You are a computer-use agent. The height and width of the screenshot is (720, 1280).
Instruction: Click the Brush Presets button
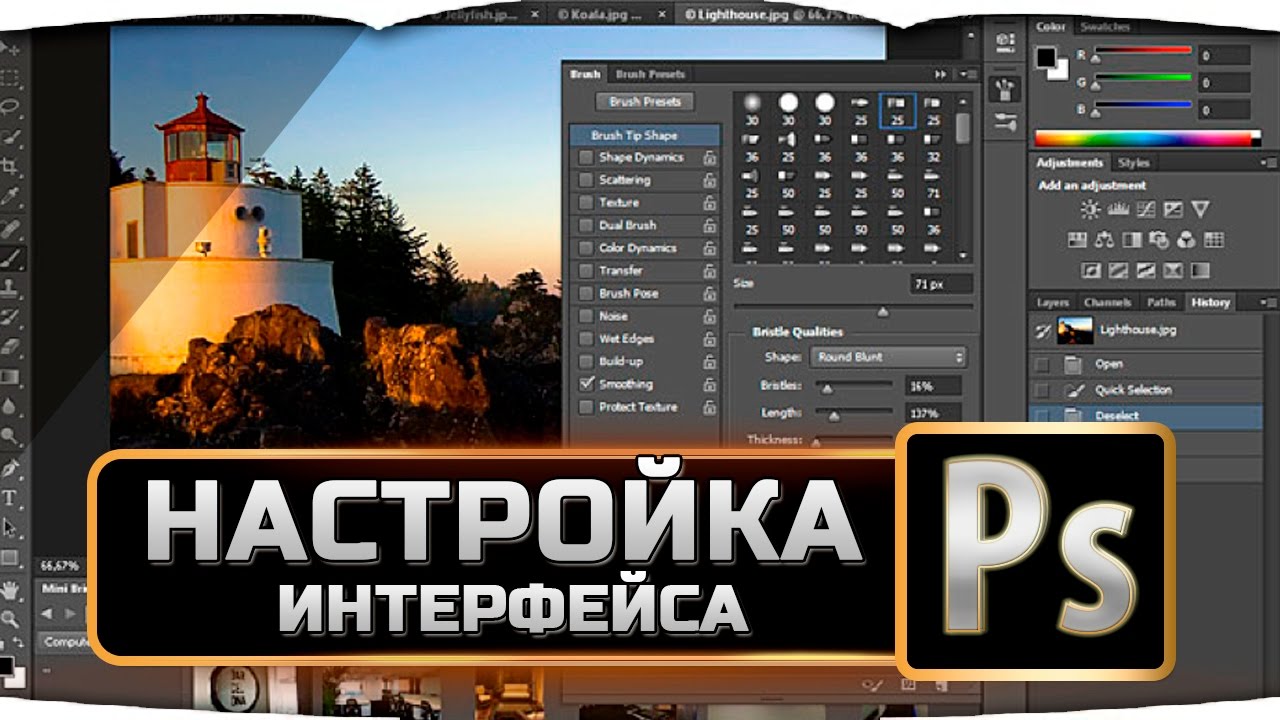click(645, 102)
